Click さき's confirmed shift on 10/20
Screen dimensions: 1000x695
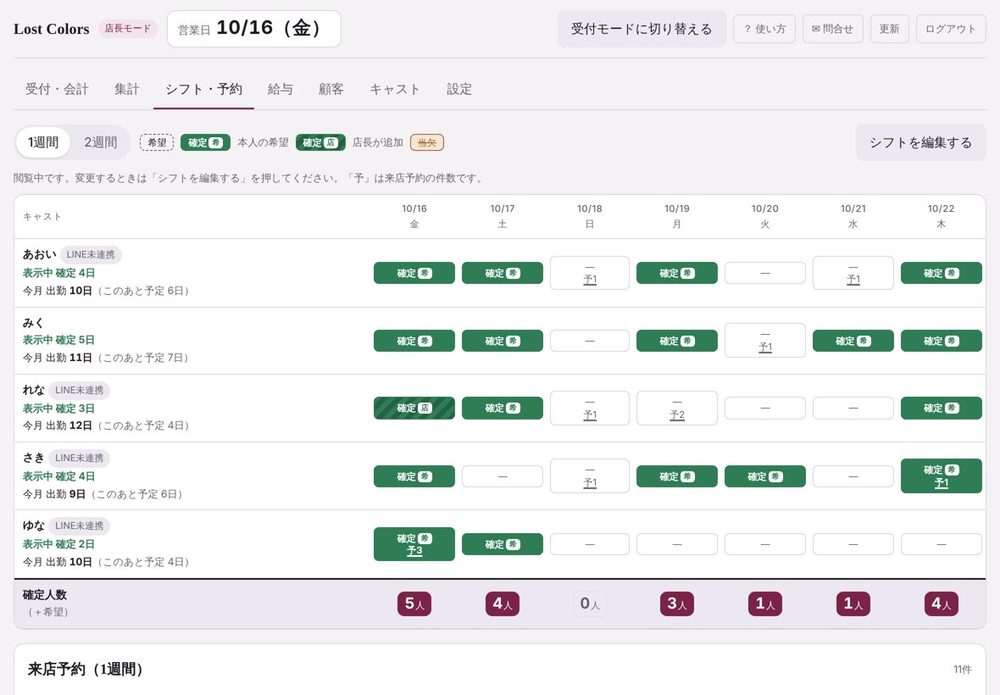(765, 476)
